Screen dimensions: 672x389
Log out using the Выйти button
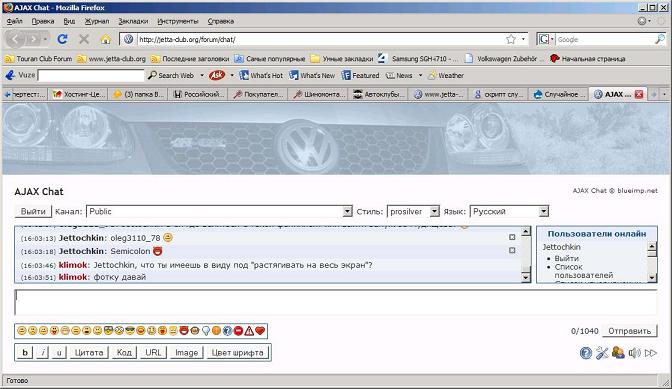click(33, 211)
